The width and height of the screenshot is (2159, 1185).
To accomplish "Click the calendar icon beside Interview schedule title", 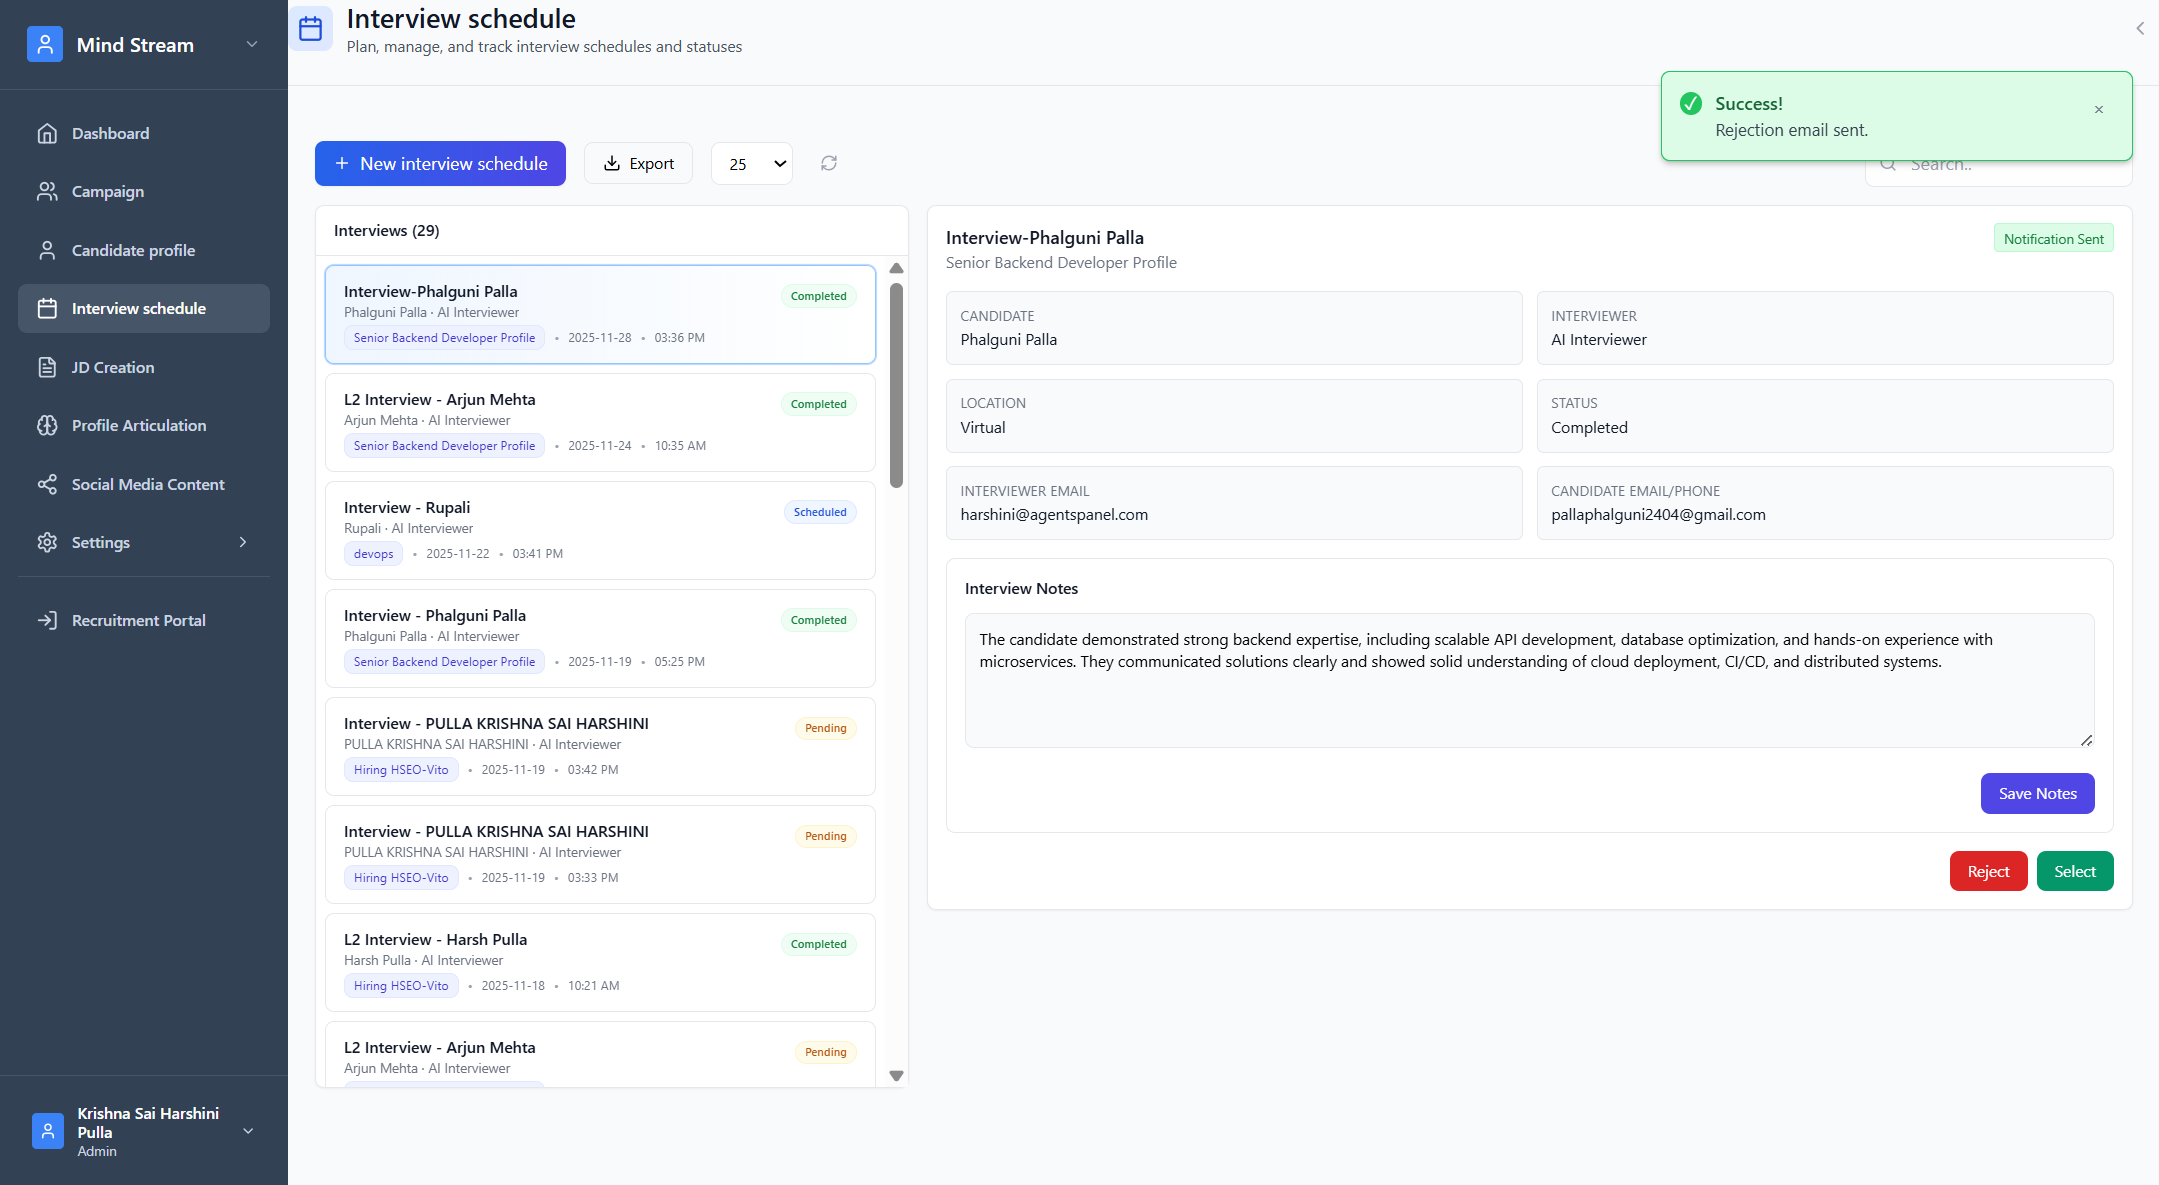I will (x=311, y=29).
